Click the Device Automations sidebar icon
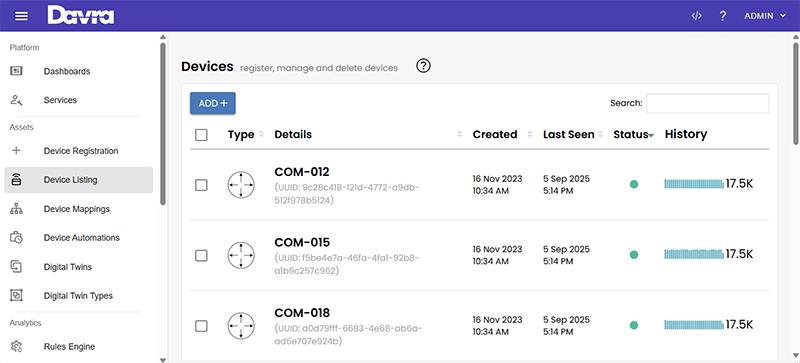Screen dimensions: 800x363 (x=16, y=237)
